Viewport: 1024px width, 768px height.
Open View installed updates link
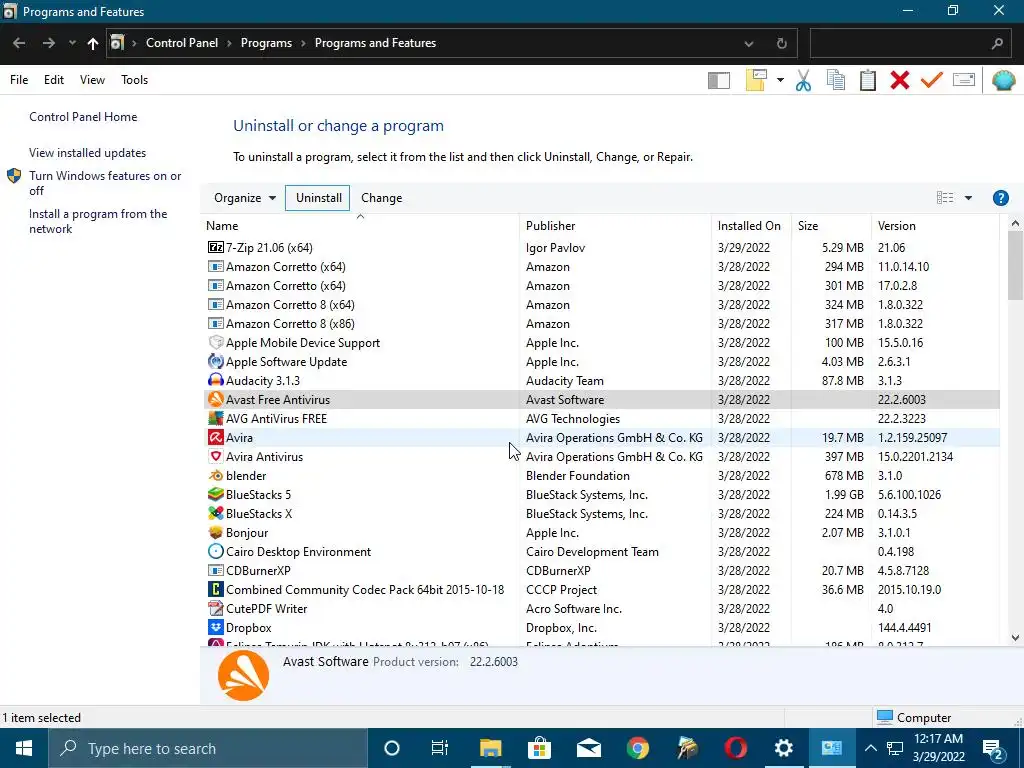click(x=88, y=153)
